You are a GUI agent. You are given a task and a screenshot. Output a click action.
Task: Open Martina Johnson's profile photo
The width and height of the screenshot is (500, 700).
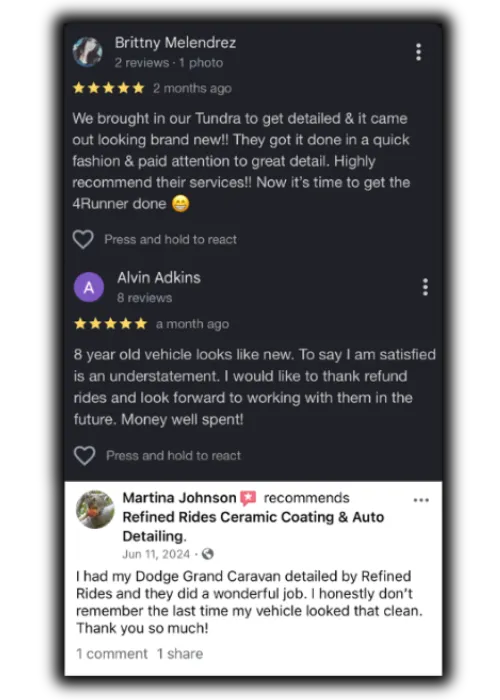click(x=95, y=509)
